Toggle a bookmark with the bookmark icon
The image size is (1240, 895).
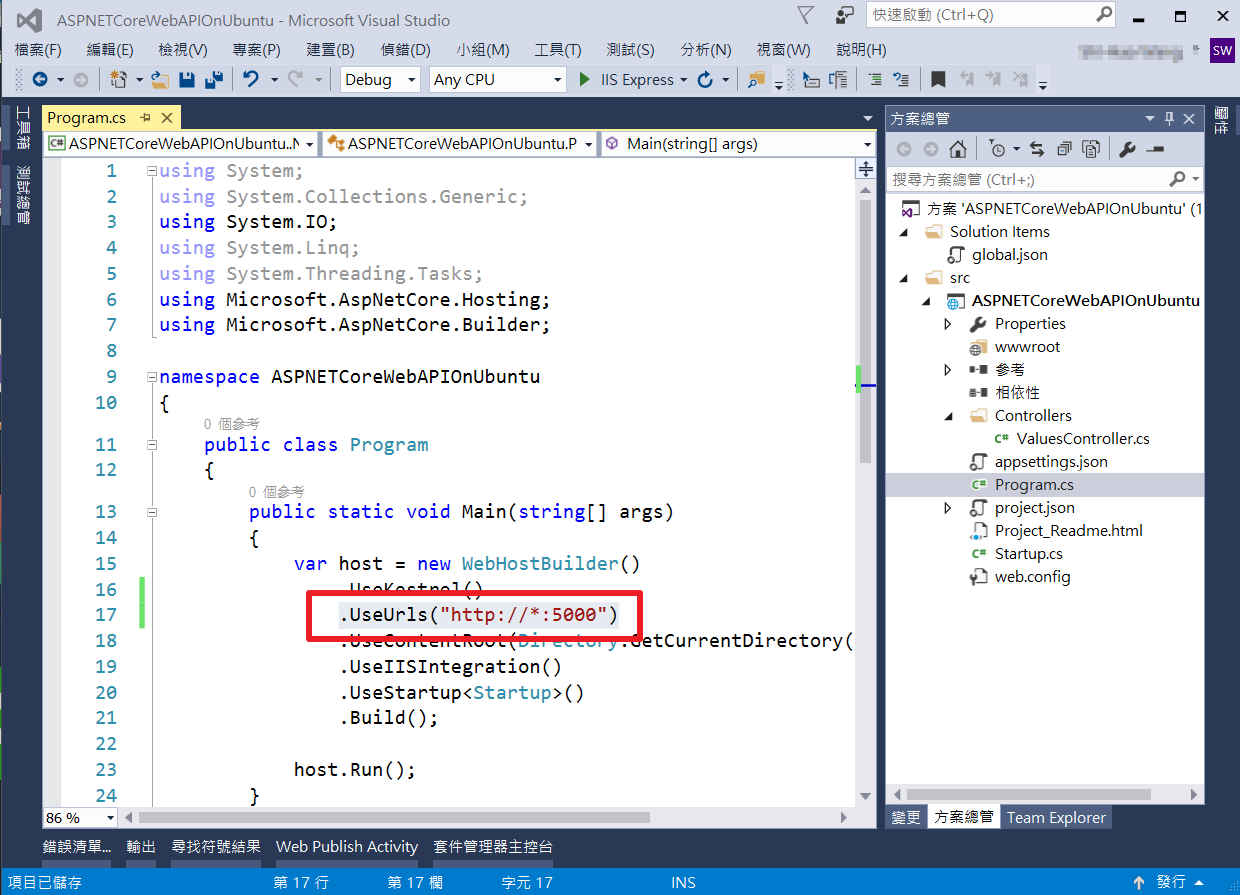pyautogui.click(x=938, y=80)
